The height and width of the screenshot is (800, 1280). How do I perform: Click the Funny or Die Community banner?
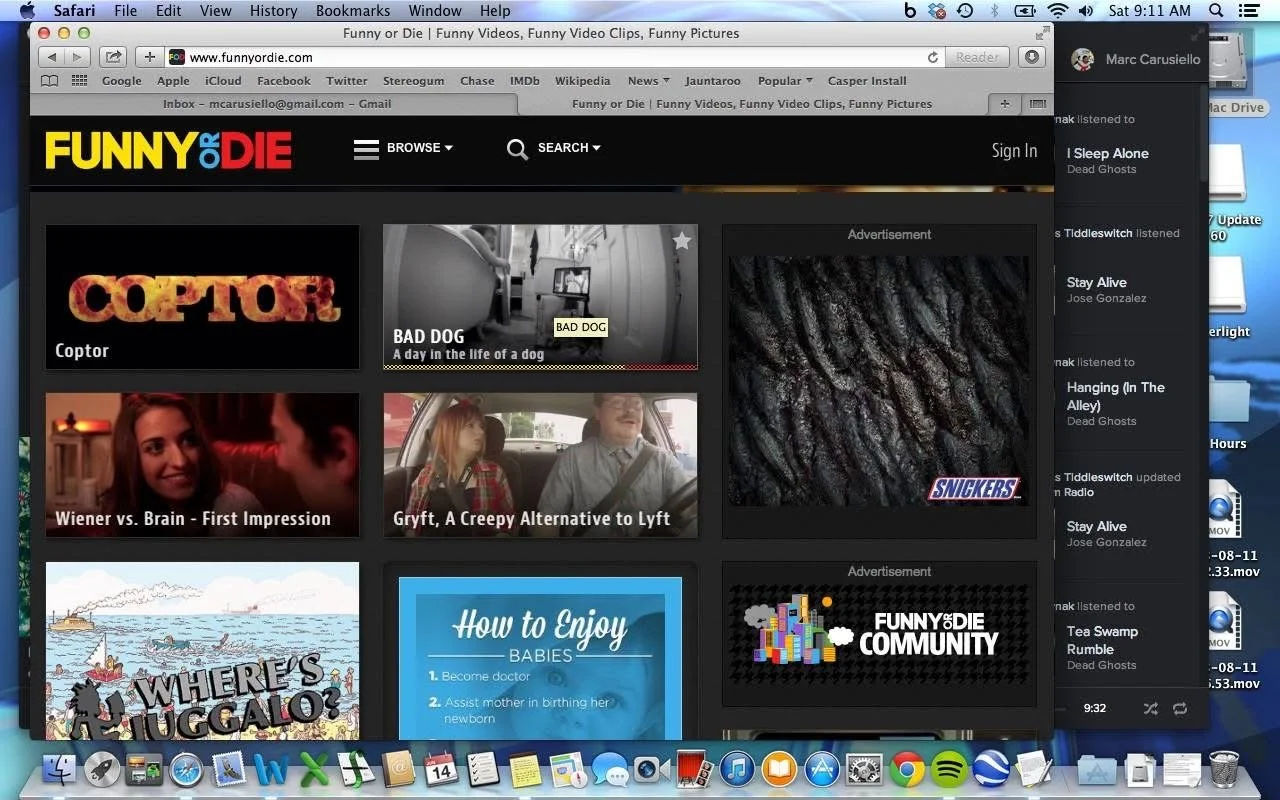[879, 632]
